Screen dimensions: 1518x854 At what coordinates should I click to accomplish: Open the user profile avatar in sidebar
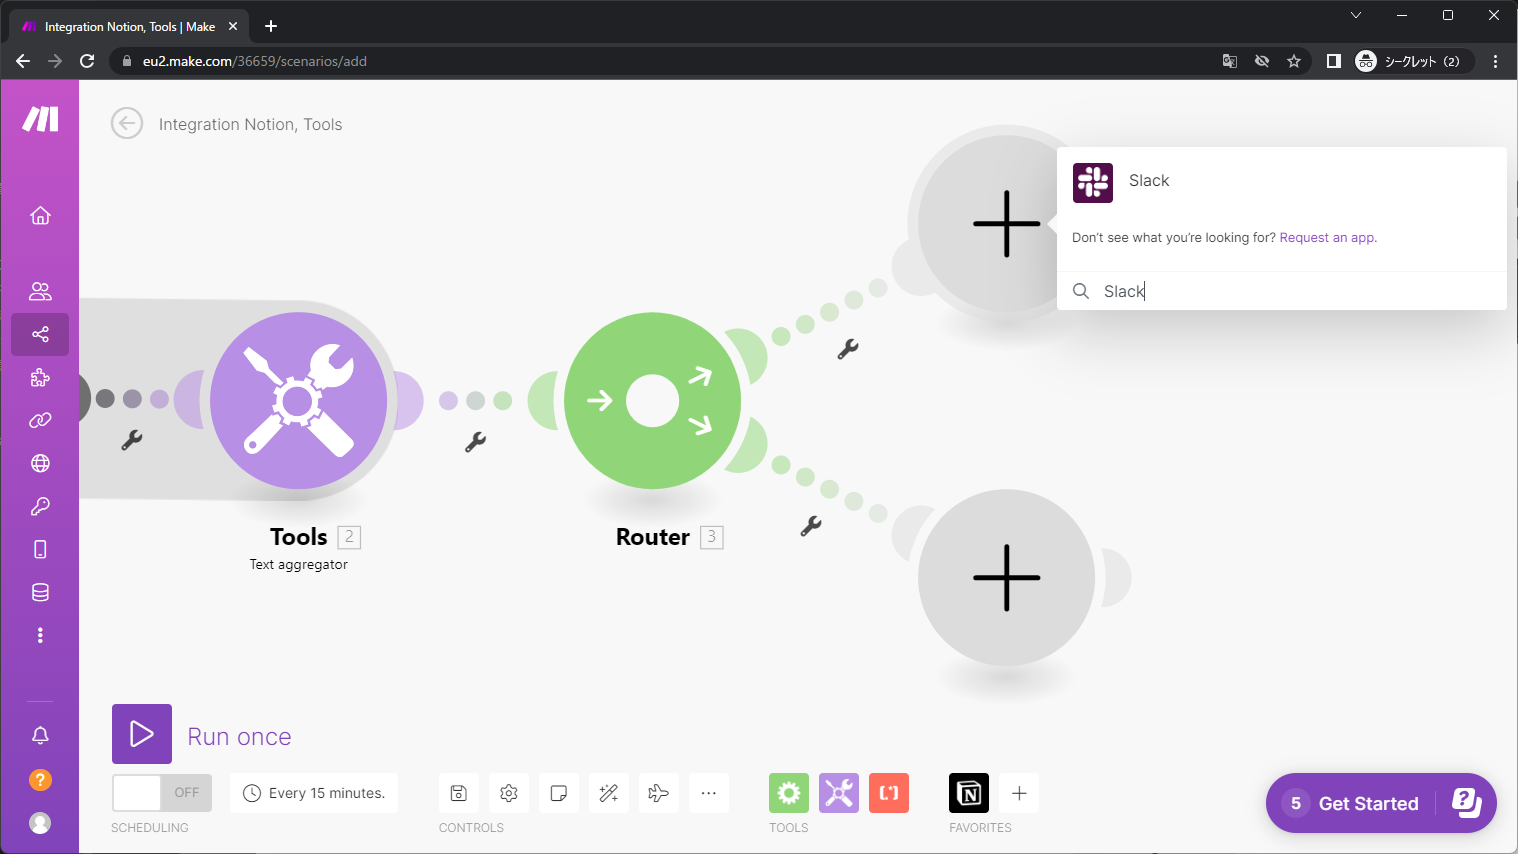coord(40,822)
